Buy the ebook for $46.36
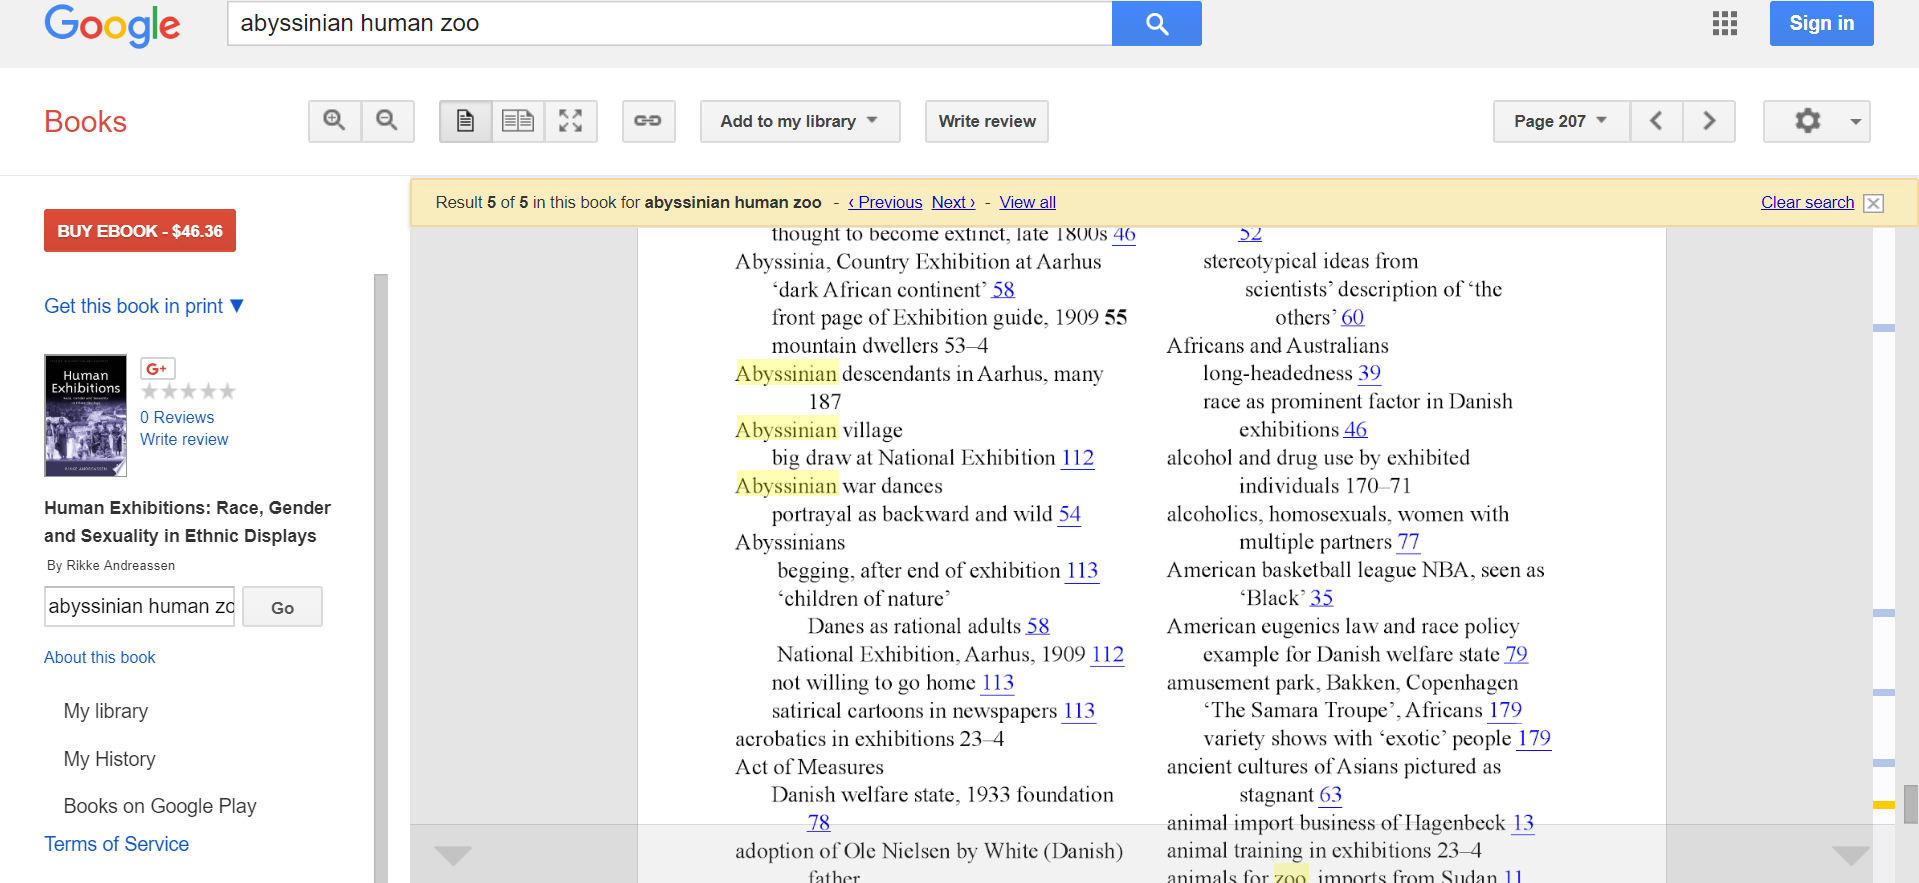Screen dimensions: 1919x883 point(140,231)
